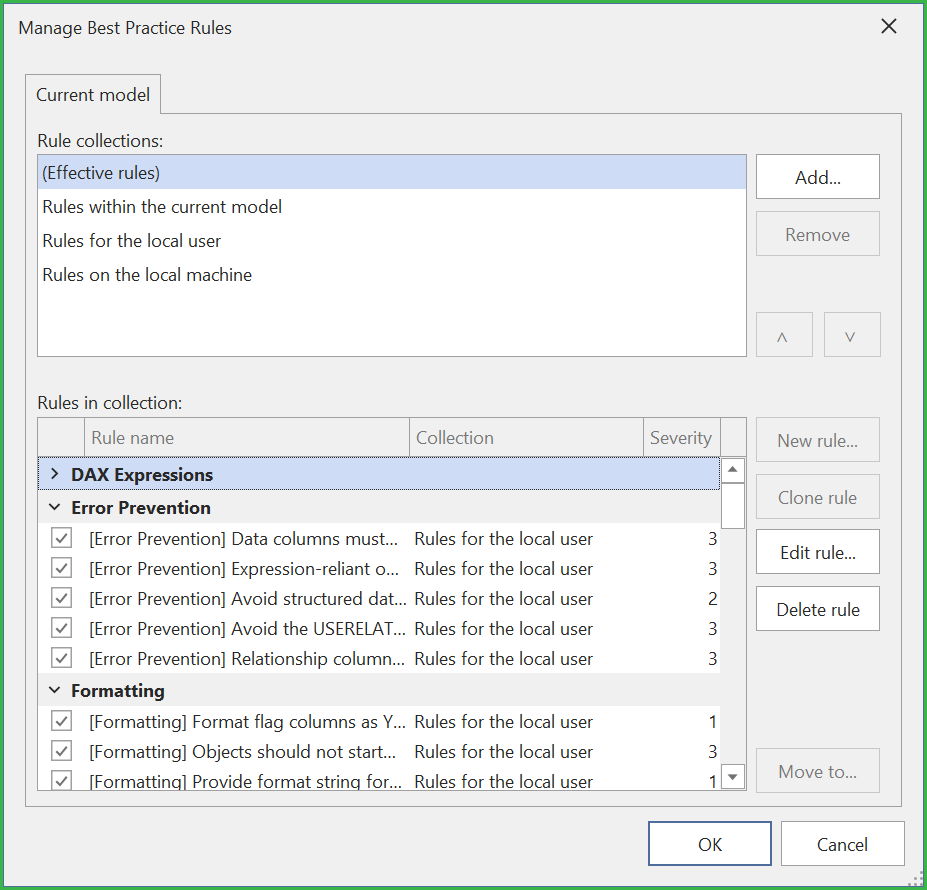Confirm changes with the OK button
The height and width of the screenshot is (890, 927).
tap(709, 843)
